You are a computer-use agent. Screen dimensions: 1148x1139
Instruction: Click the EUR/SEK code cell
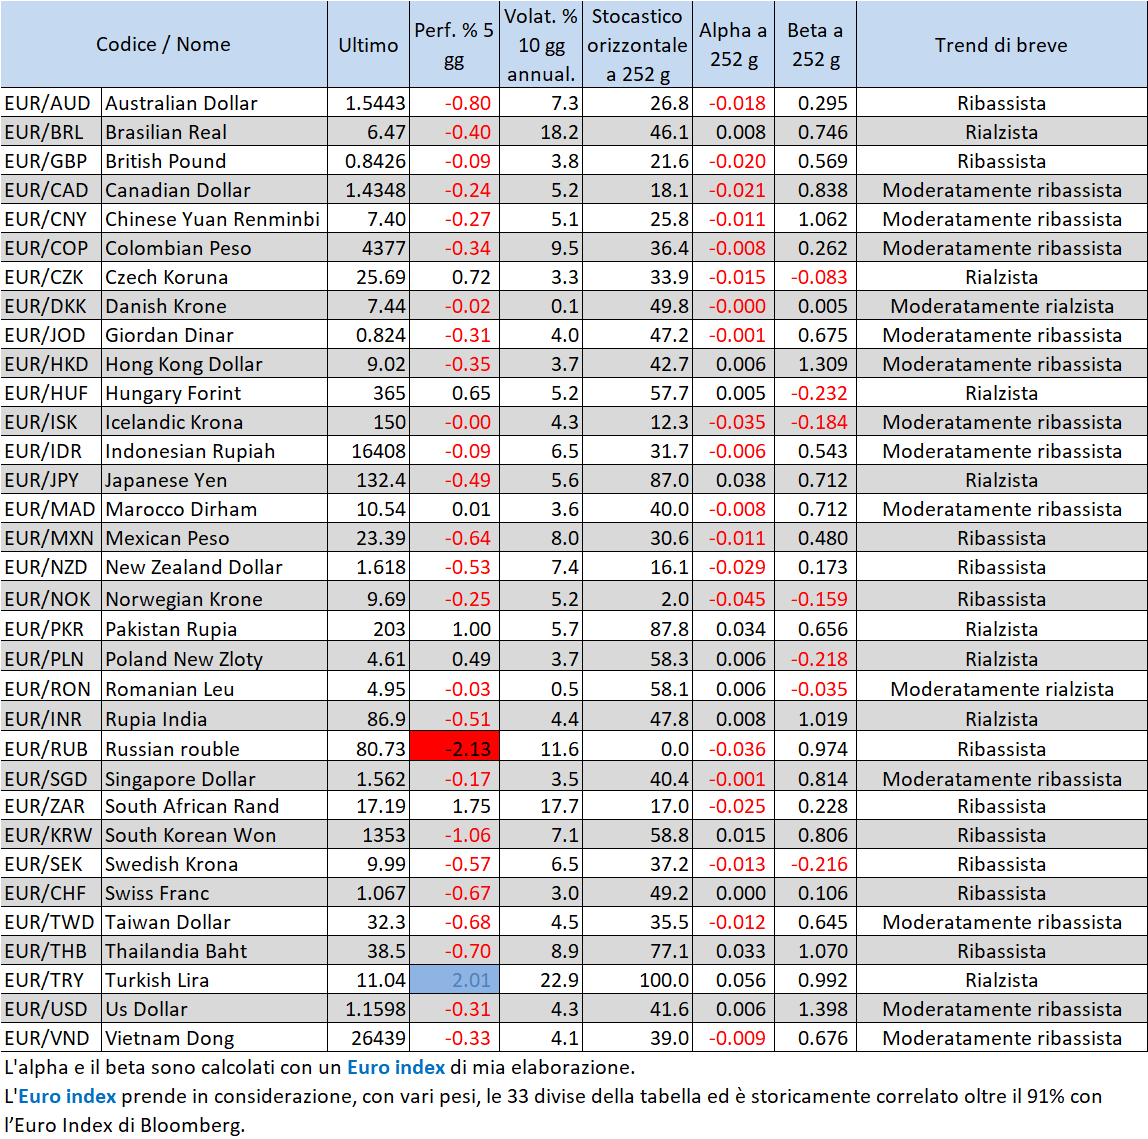click(51, 864)
